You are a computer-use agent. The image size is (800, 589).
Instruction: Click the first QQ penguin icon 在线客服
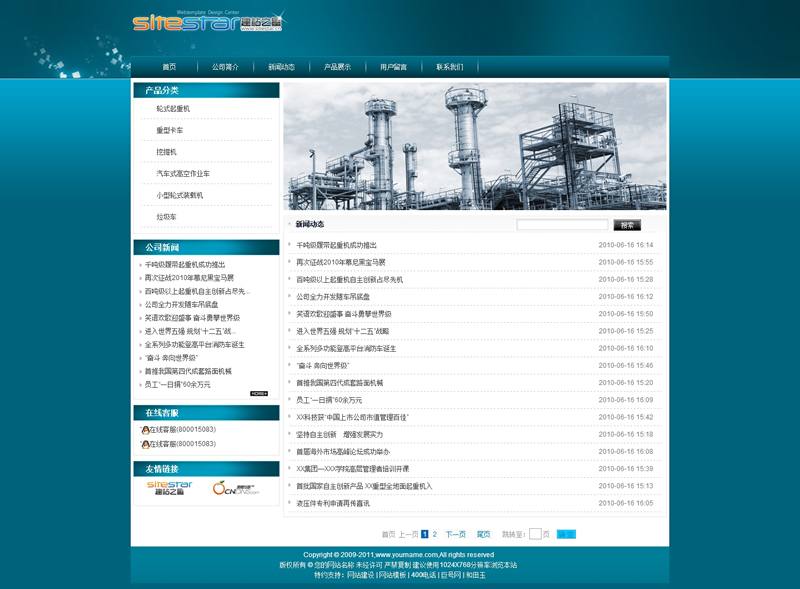click(x=145, y=429)
